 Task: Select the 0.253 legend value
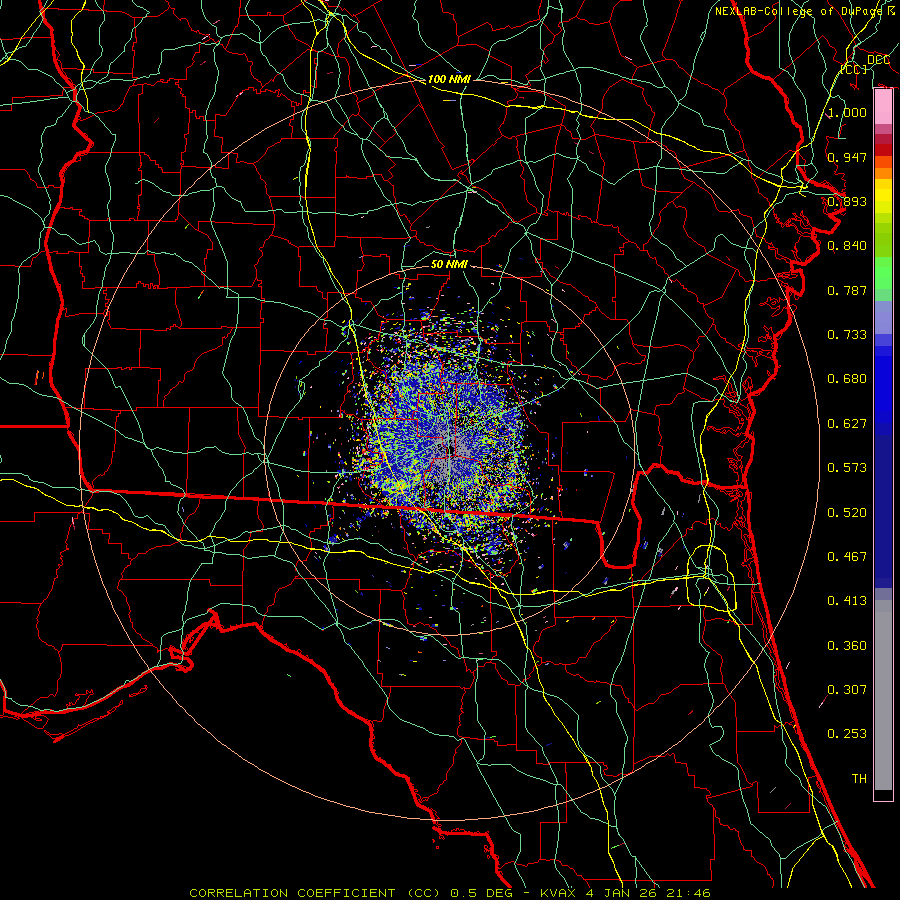pos(847,734)
